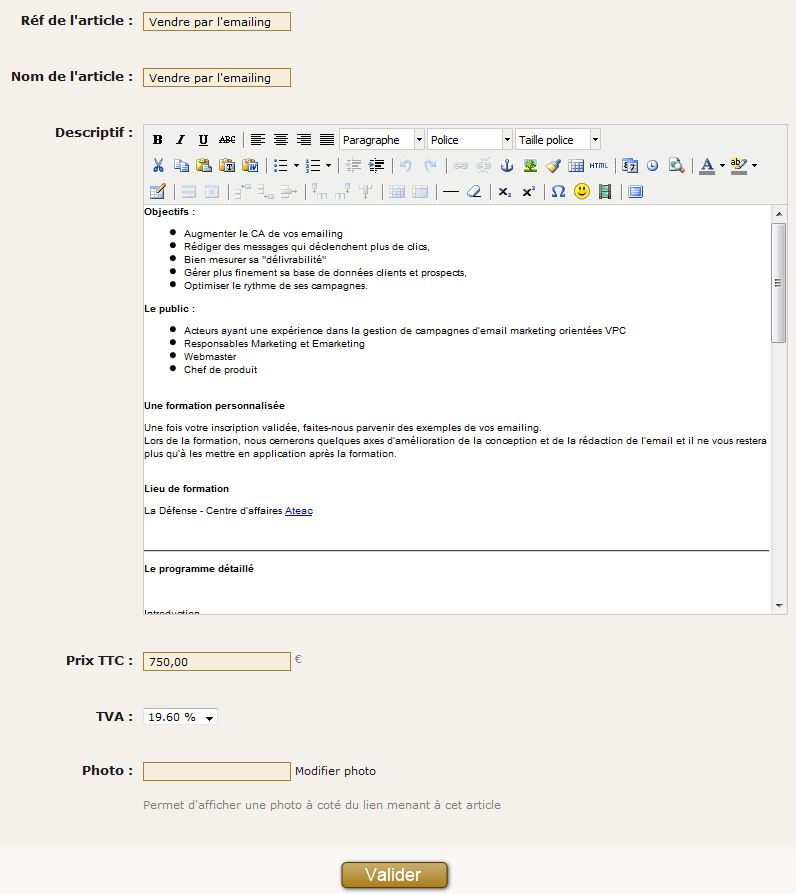796x894 pixels.
Task: Toggle italic formatting
Action: click(181, 140)
